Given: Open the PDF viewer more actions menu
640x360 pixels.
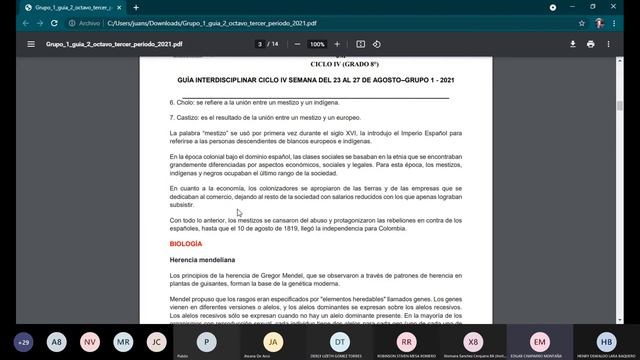Looking at the screenshot, I should [609, 44].
